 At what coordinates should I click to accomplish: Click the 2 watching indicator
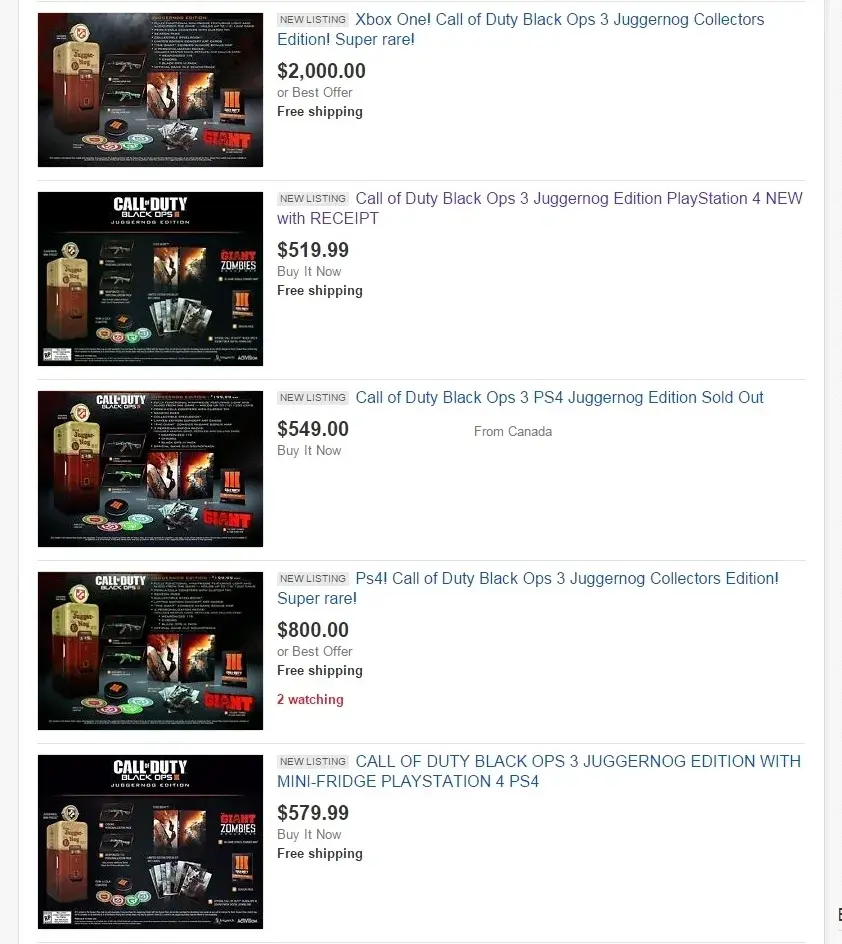[311, 700]
